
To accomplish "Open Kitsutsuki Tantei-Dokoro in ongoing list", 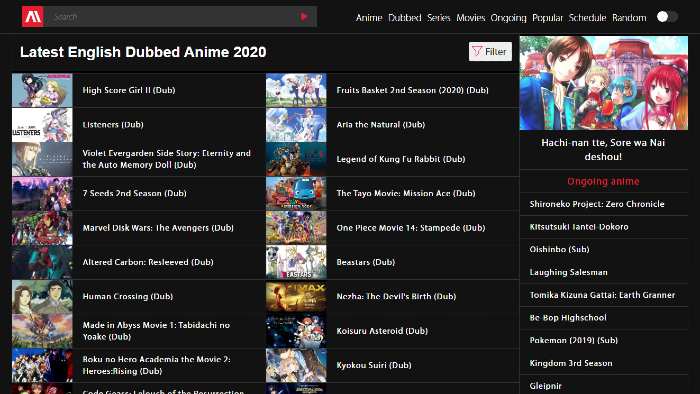I will 579,227.
